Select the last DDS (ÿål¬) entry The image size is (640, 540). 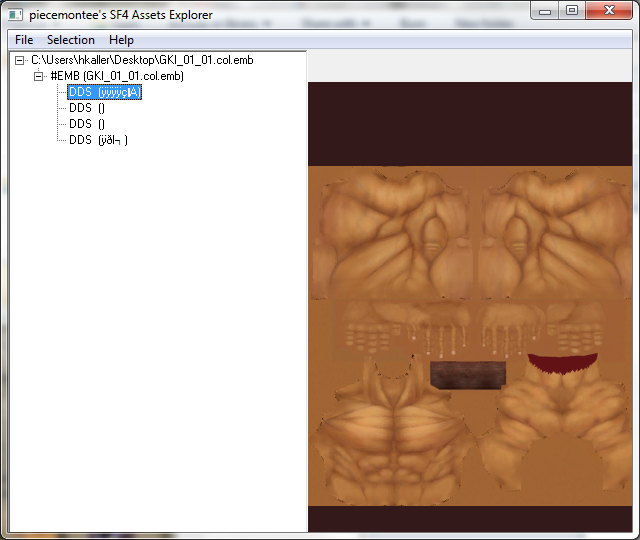click(x=98, y=140)
